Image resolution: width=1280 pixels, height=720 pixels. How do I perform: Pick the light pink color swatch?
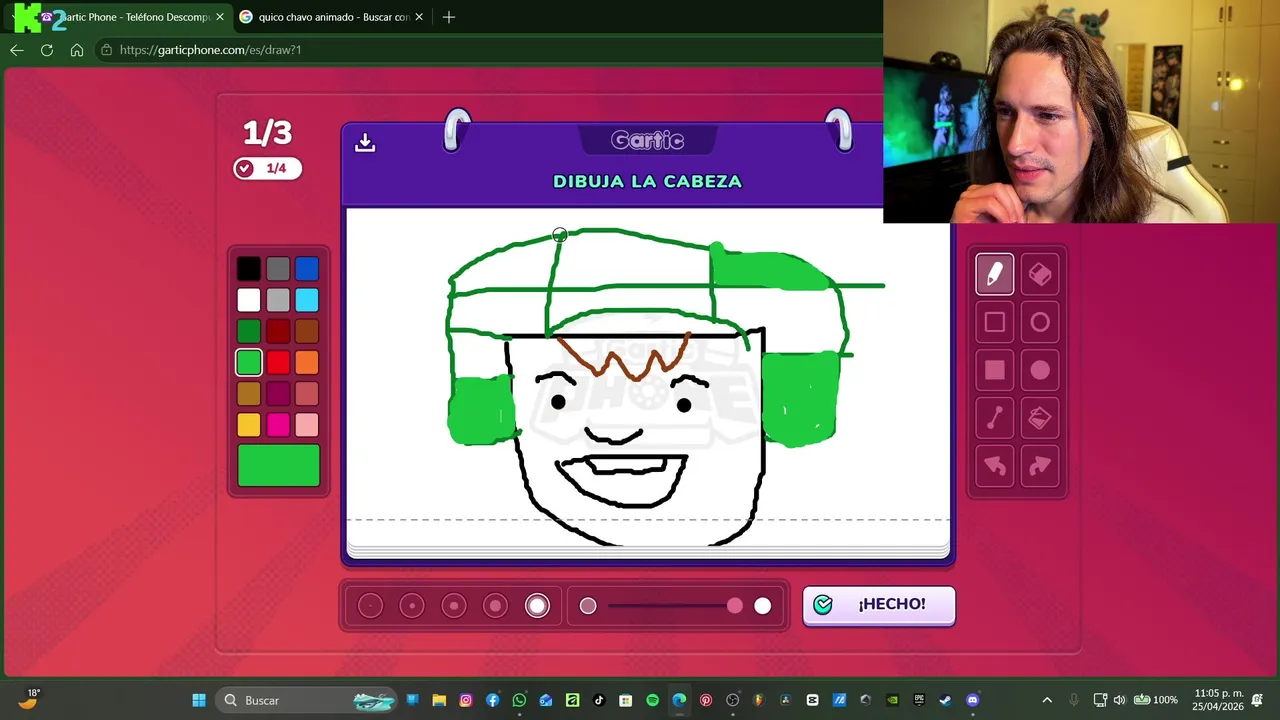(x=307, y=425)
